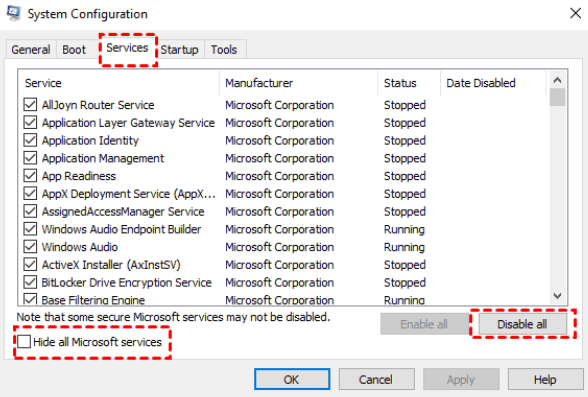
Task: Toggle Application Identity service checkbox
Action: 30,140
